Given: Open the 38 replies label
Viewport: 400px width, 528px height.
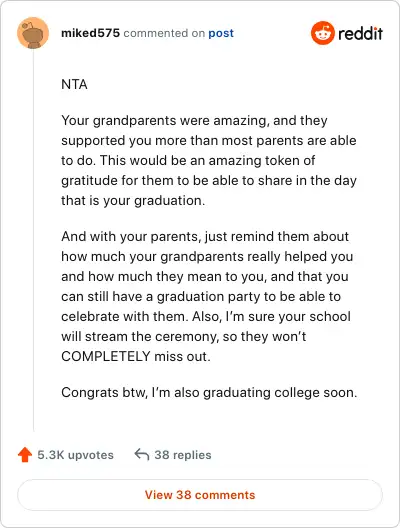Looking at the screenshot, I should [x=183, y=455].
